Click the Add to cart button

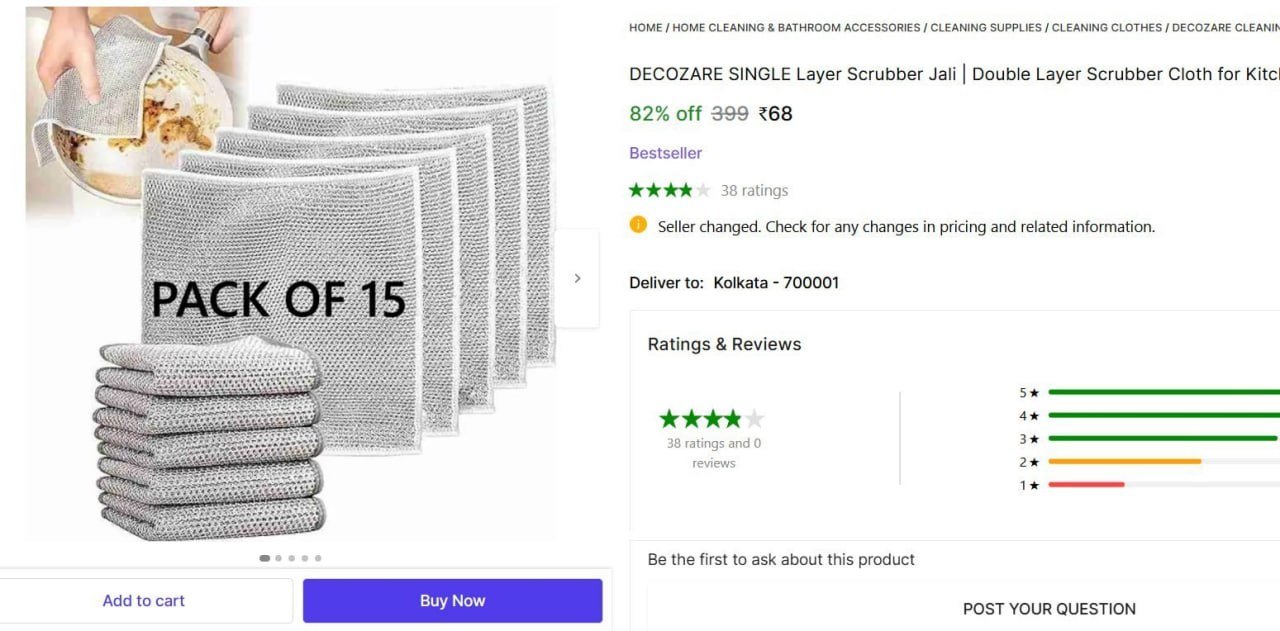click(144, 601)
